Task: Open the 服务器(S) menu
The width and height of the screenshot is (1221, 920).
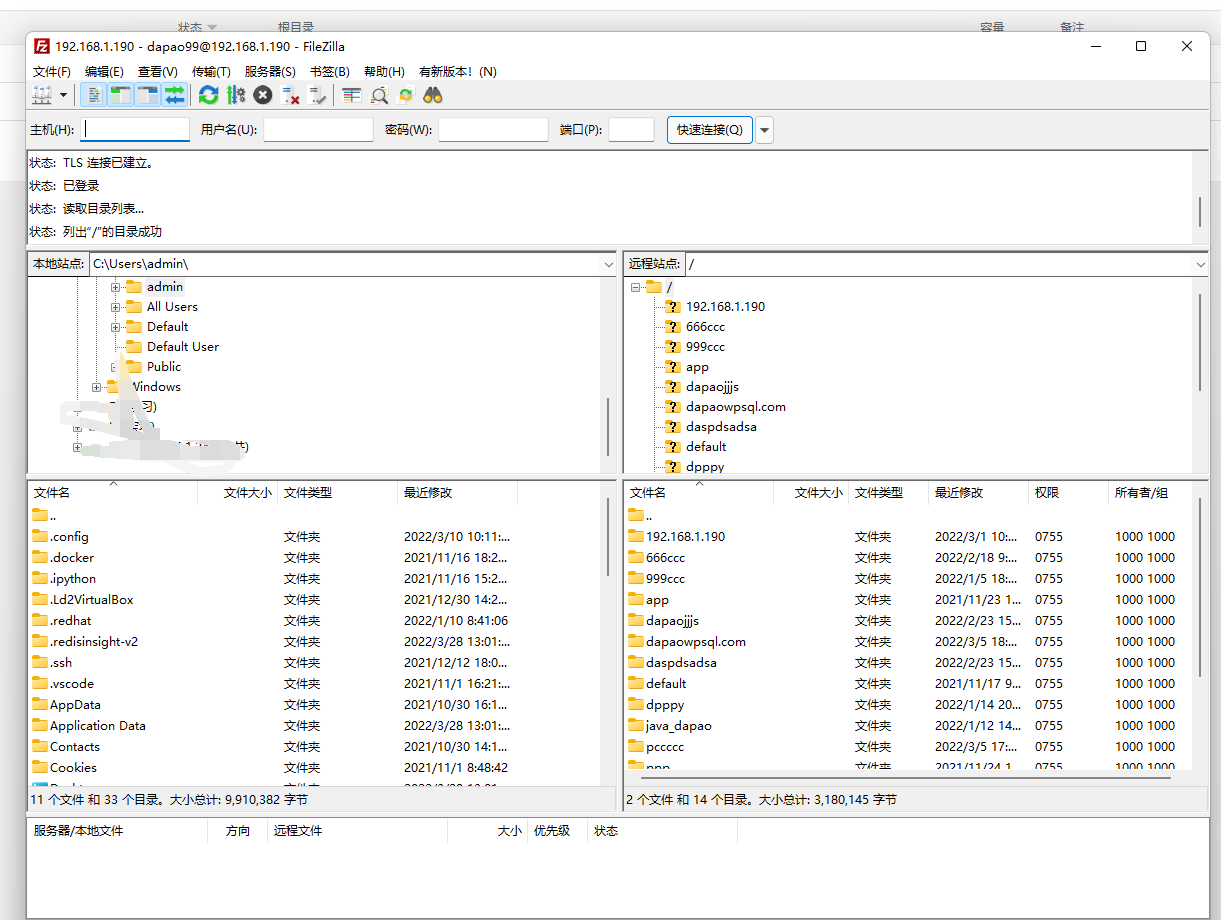Action: (270, 72)
